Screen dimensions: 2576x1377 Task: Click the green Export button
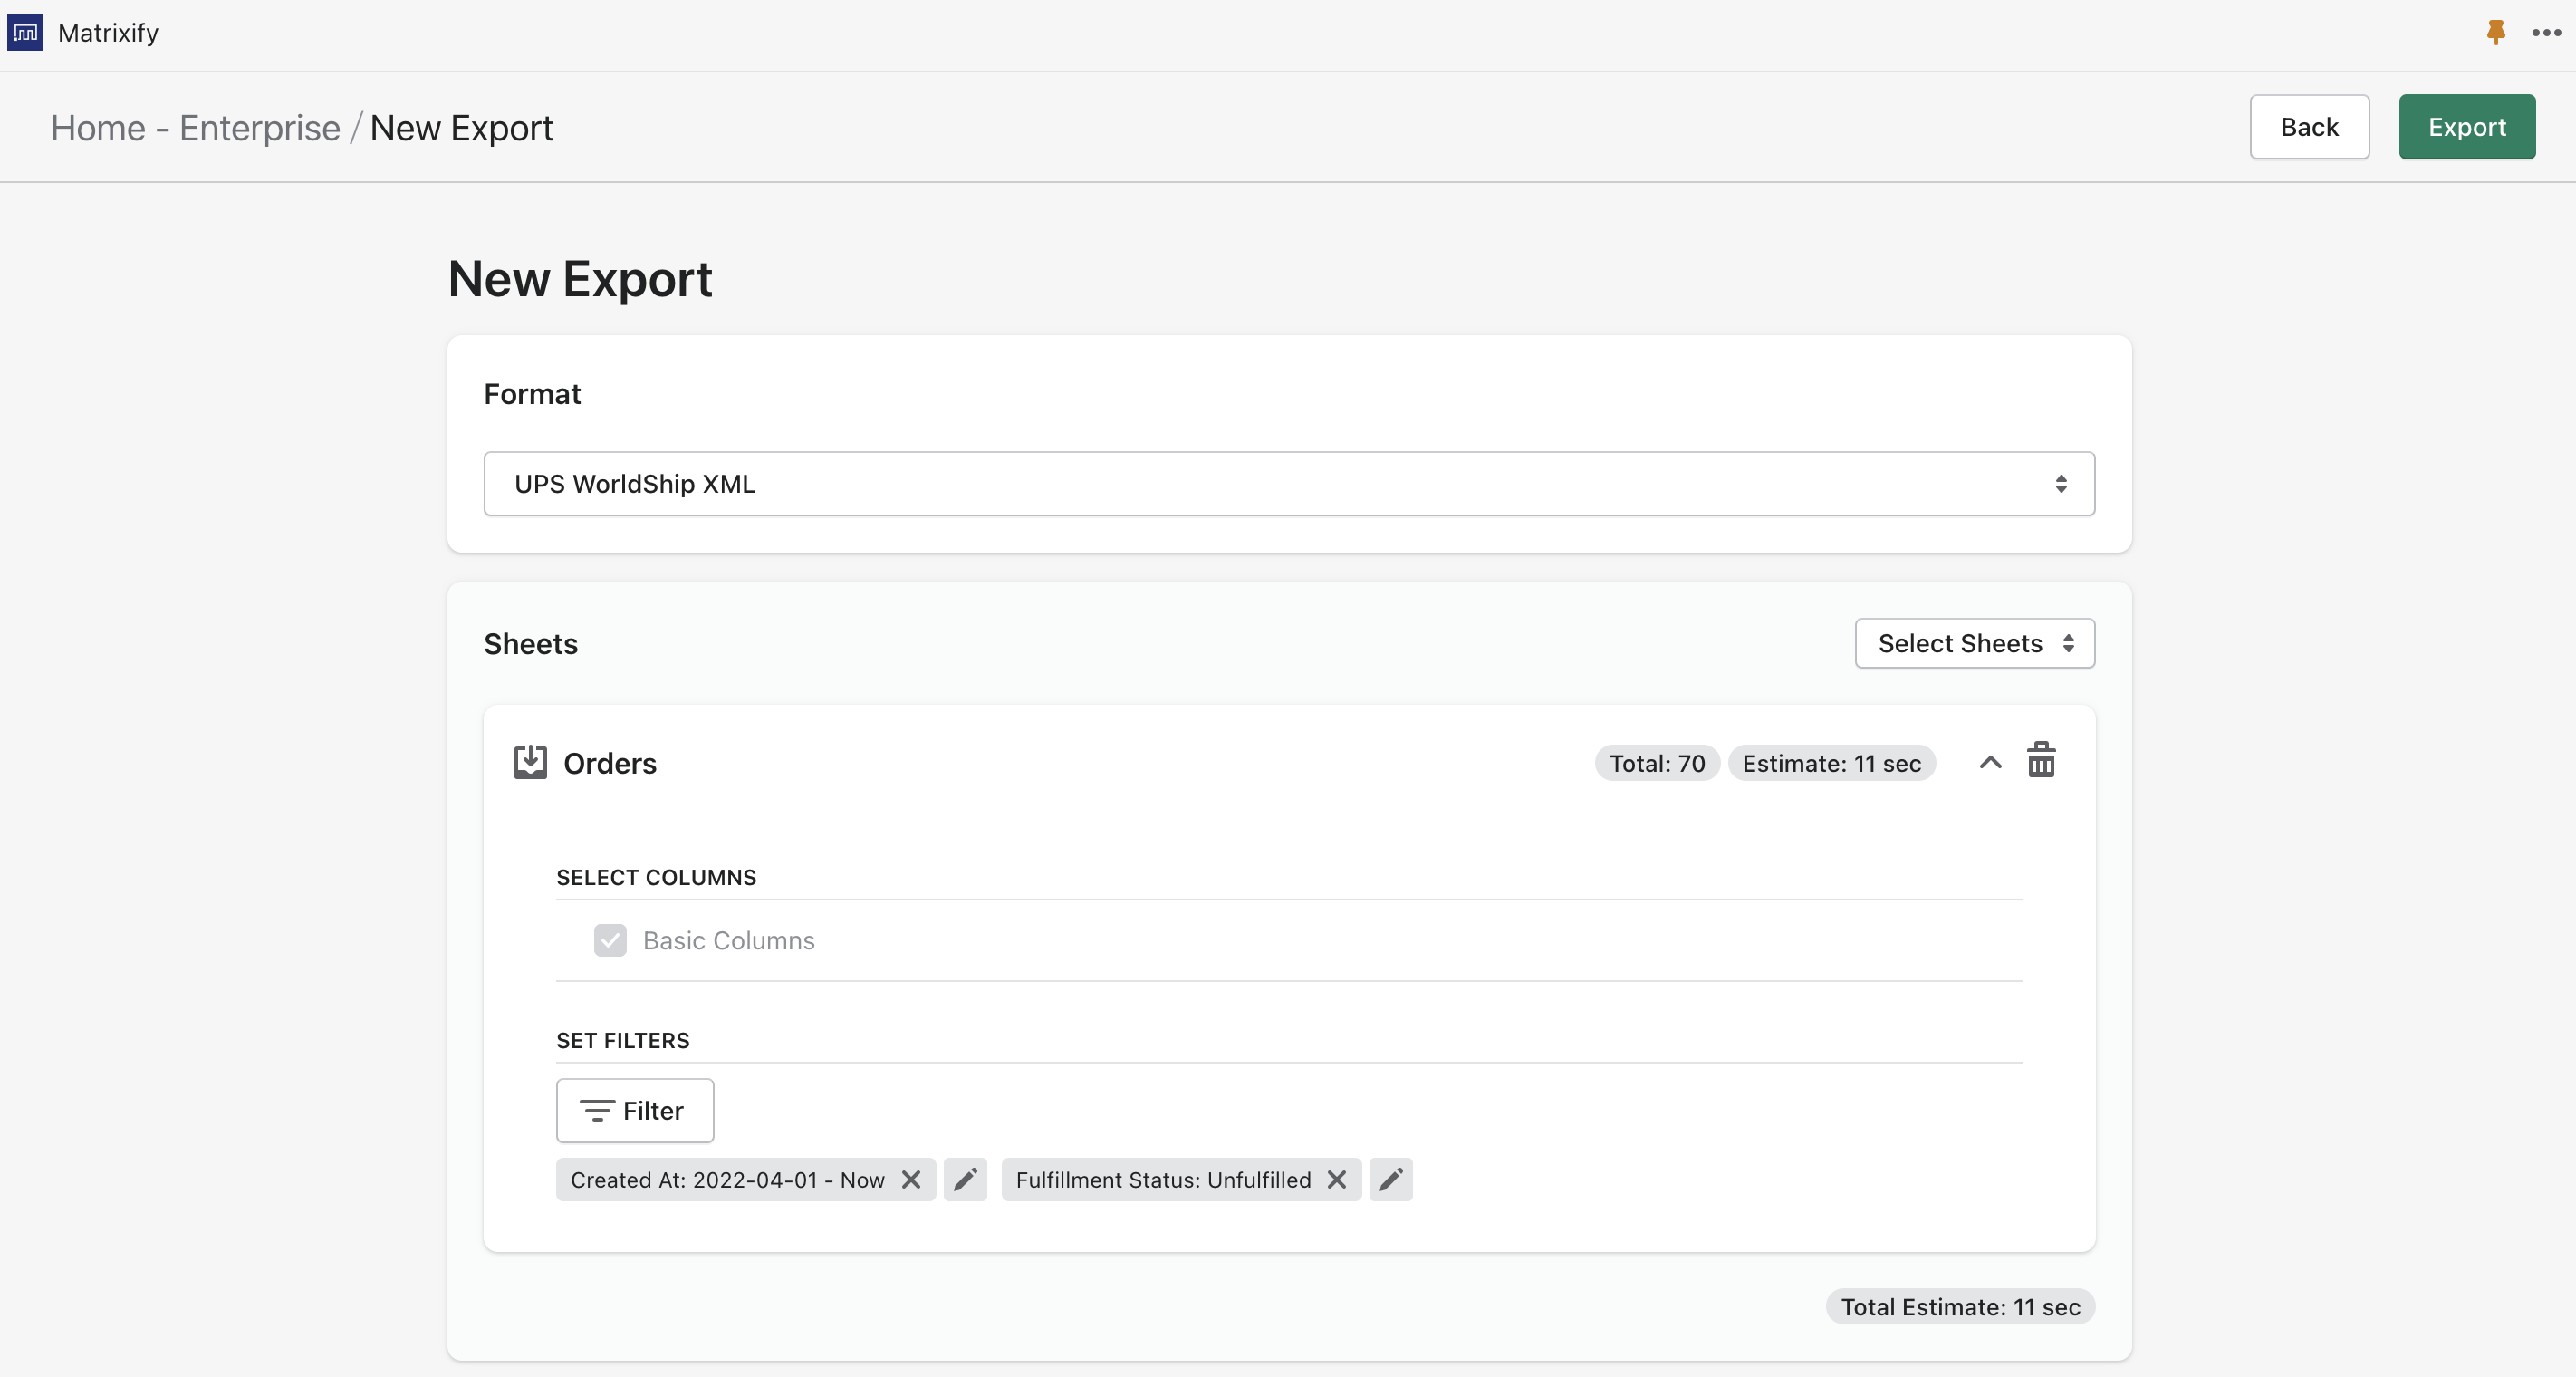point(2466,126)
